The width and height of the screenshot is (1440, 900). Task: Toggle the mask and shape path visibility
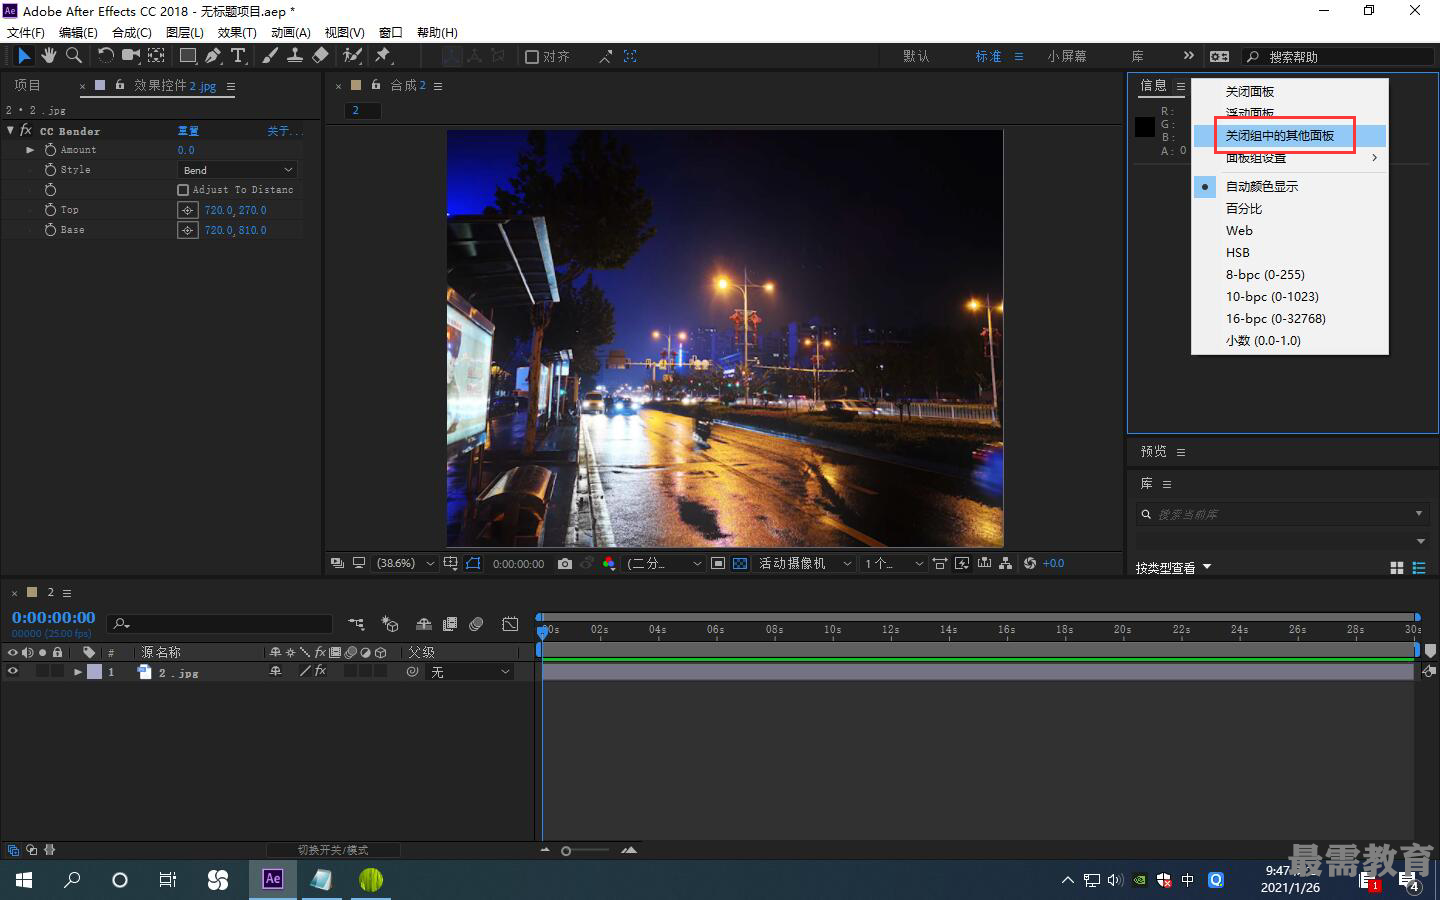click(x=473, y=564)
